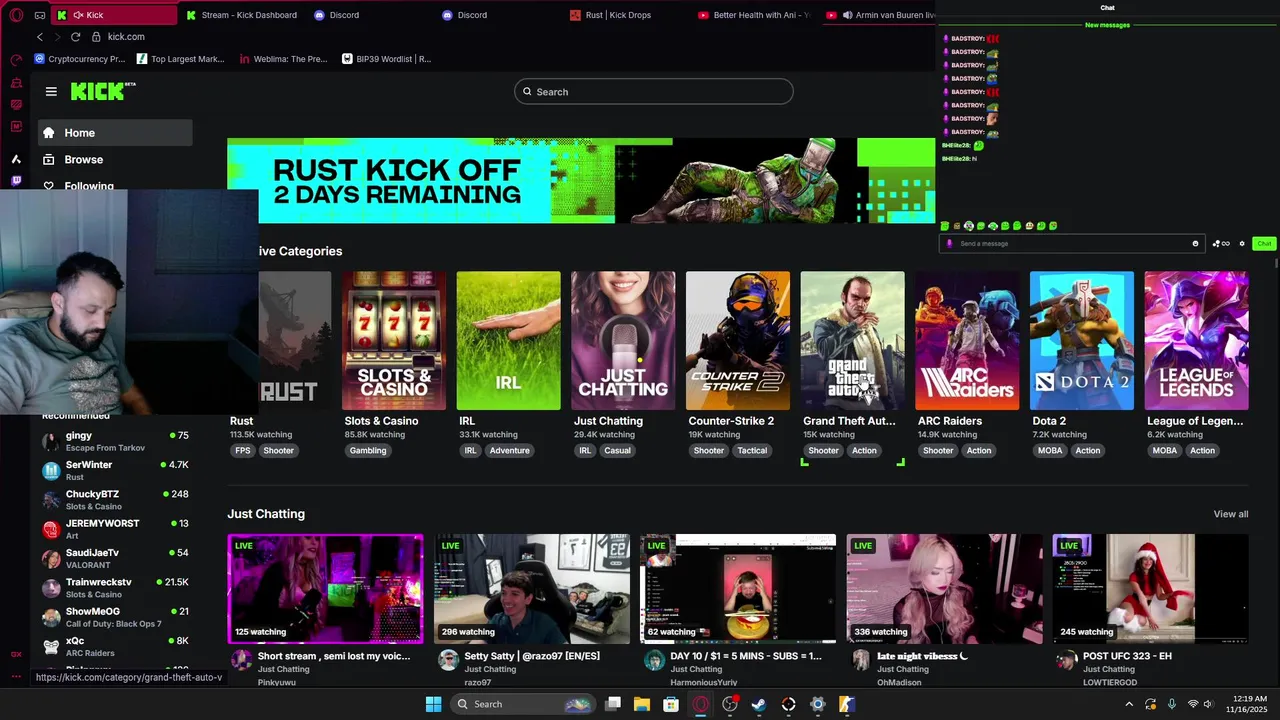Open chat settings gear icon

pos(1242,244)
